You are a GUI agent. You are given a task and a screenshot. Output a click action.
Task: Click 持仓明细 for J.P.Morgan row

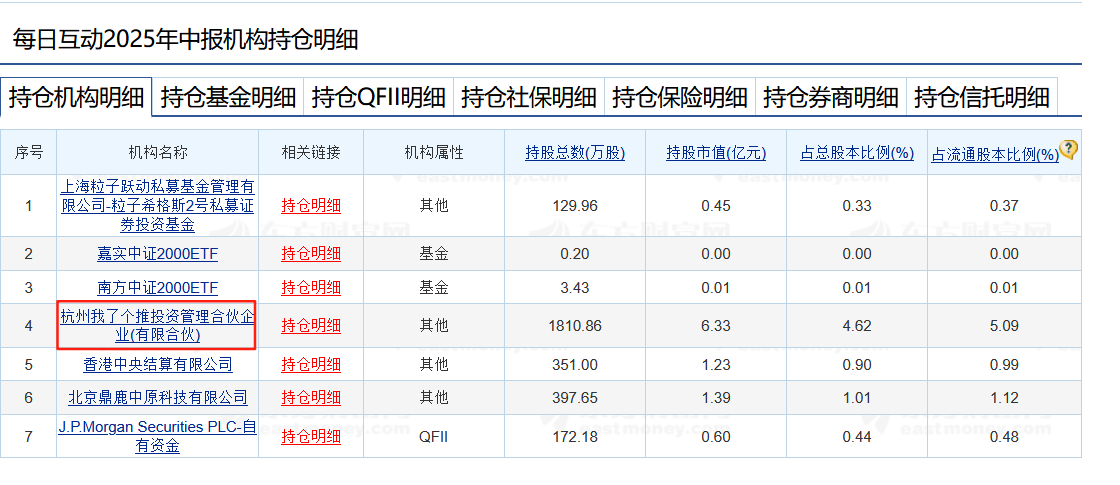pyautogui.click(x=311, y=436)
